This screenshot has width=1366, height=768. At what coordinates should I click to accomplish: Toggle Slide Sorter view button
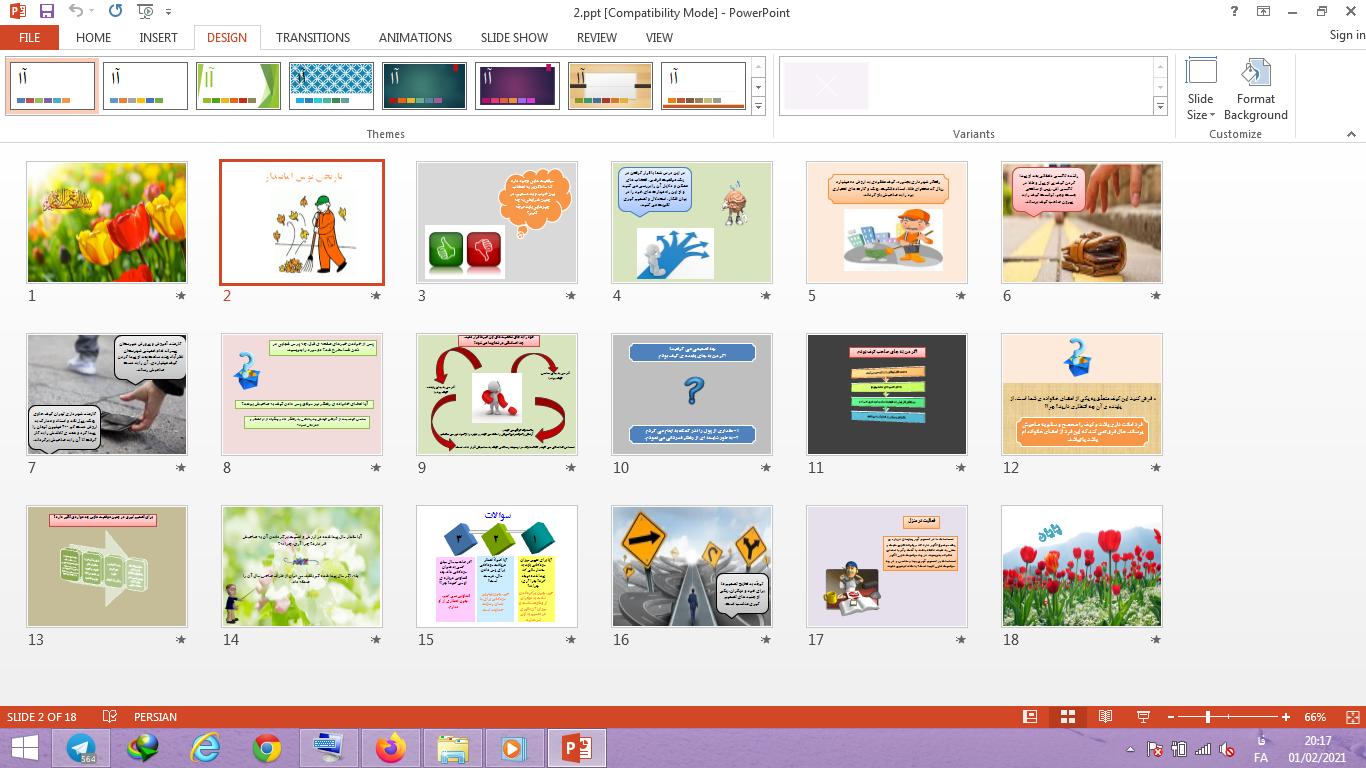click(x=1067, y=717)
